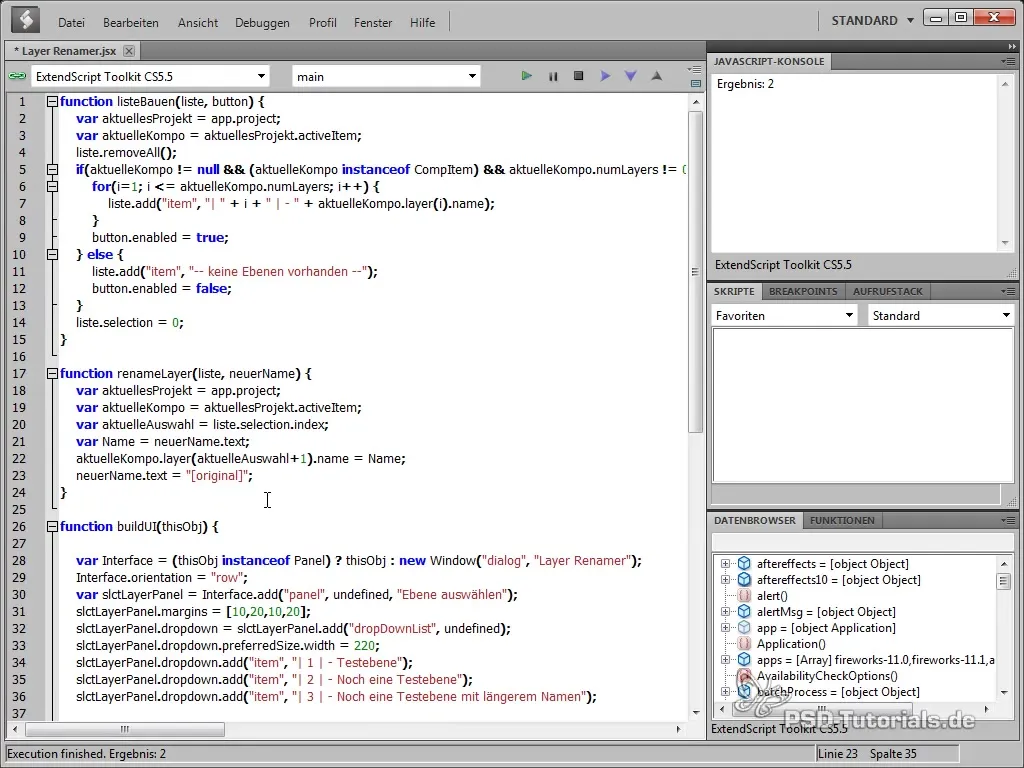
Task: Click the ExtendScript Toolkit app logo
Action: click(x=25, y=21)
